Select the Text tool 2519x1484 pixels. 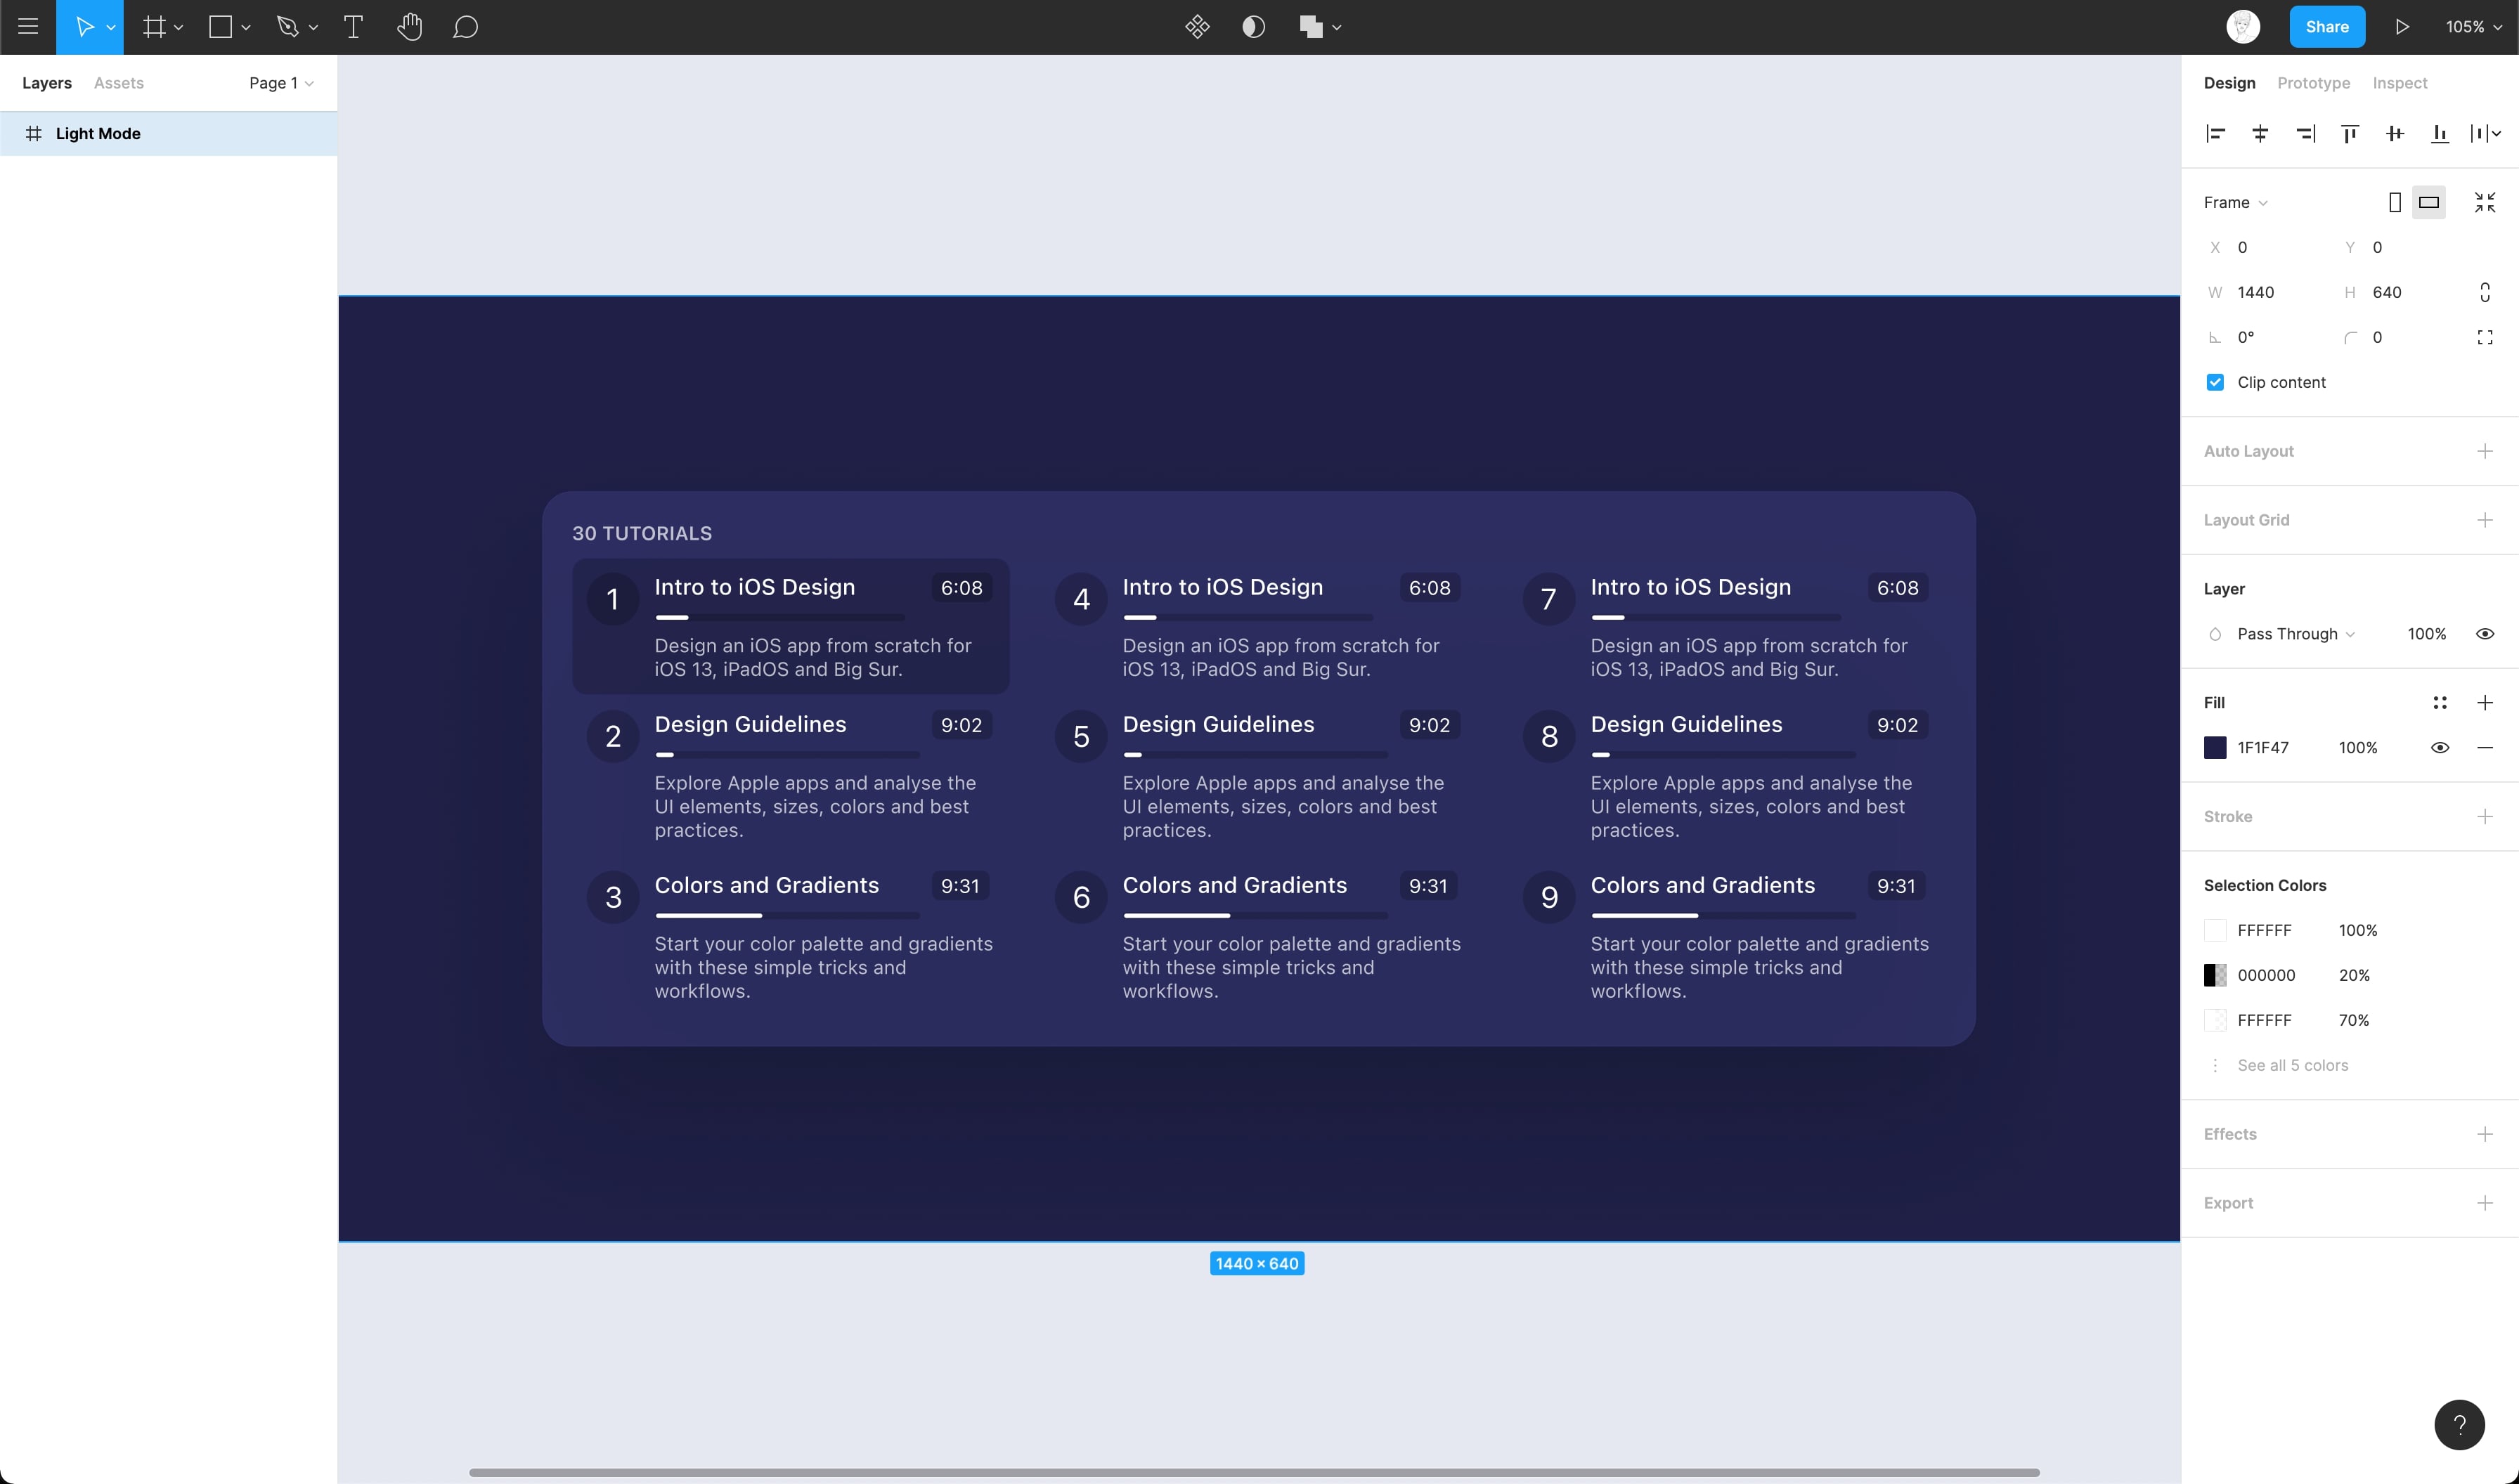[x=353, y=27]
